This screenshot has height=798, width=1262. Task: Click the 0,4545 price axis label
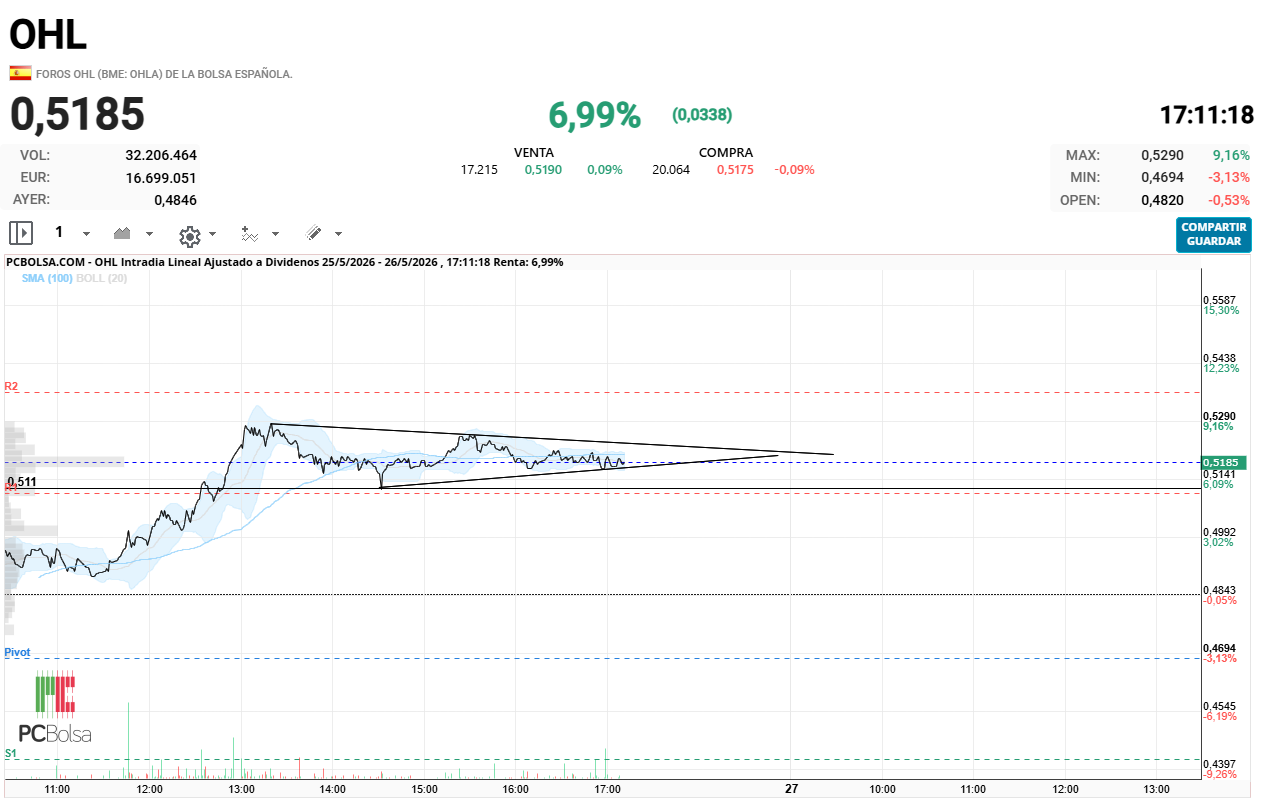1220,706
